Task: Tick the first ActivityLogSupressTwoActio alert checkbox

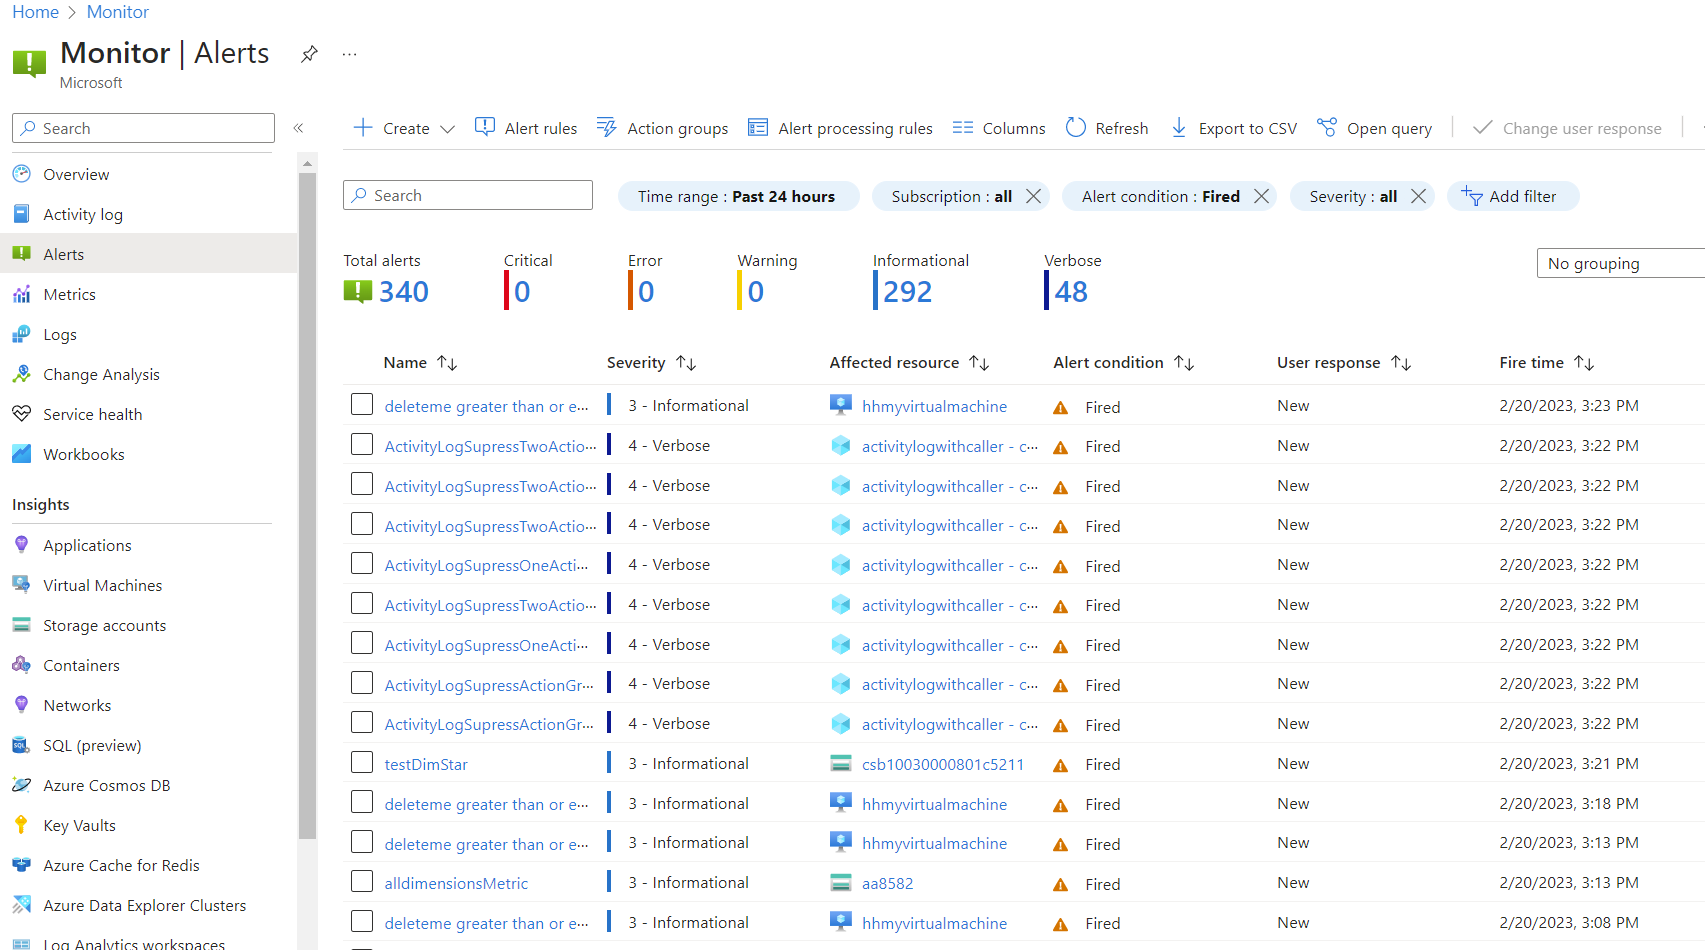Action: click(362, 443)
